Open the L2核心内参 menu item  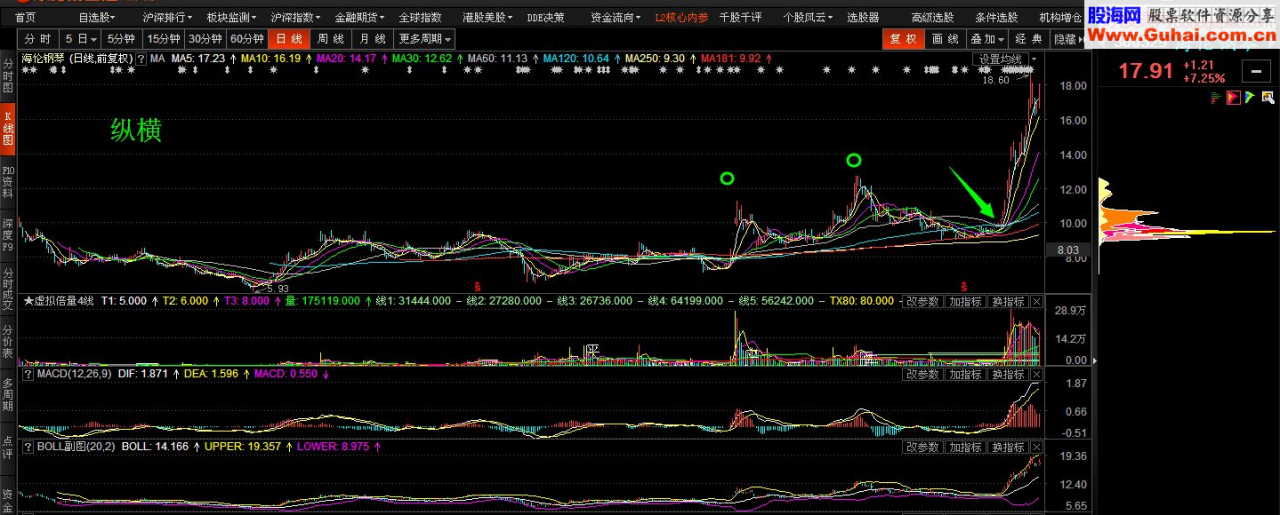coord(681,17)
